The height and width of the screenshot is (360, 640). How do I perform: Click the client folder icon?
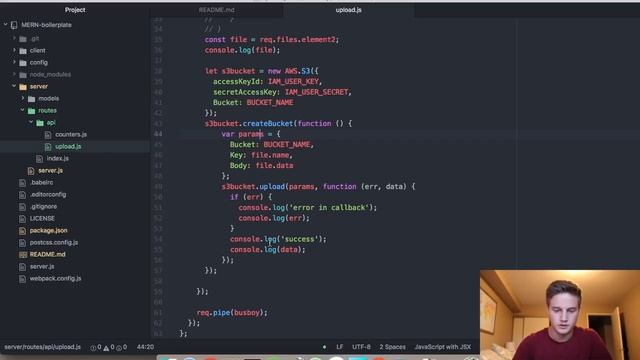23,51
